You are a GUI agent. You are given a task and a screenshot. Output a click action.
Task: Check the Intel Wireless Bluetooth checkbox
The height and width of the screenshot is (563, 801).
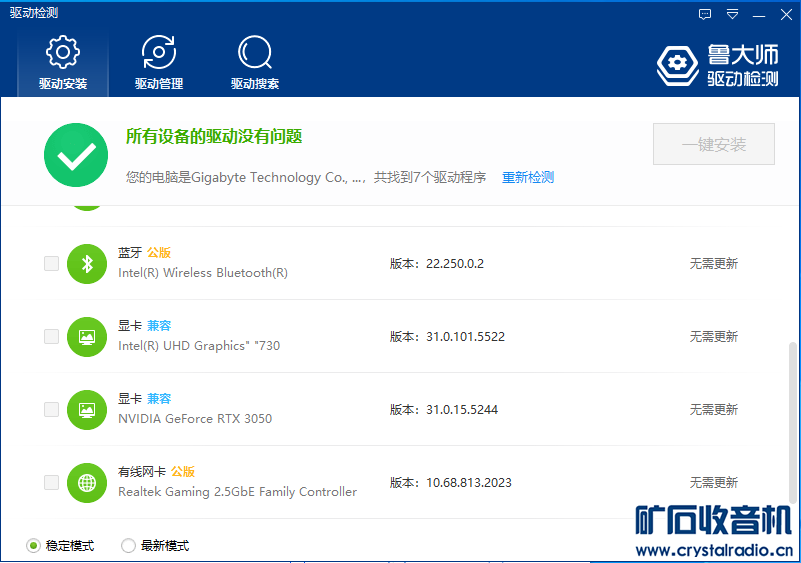point(52,264)
